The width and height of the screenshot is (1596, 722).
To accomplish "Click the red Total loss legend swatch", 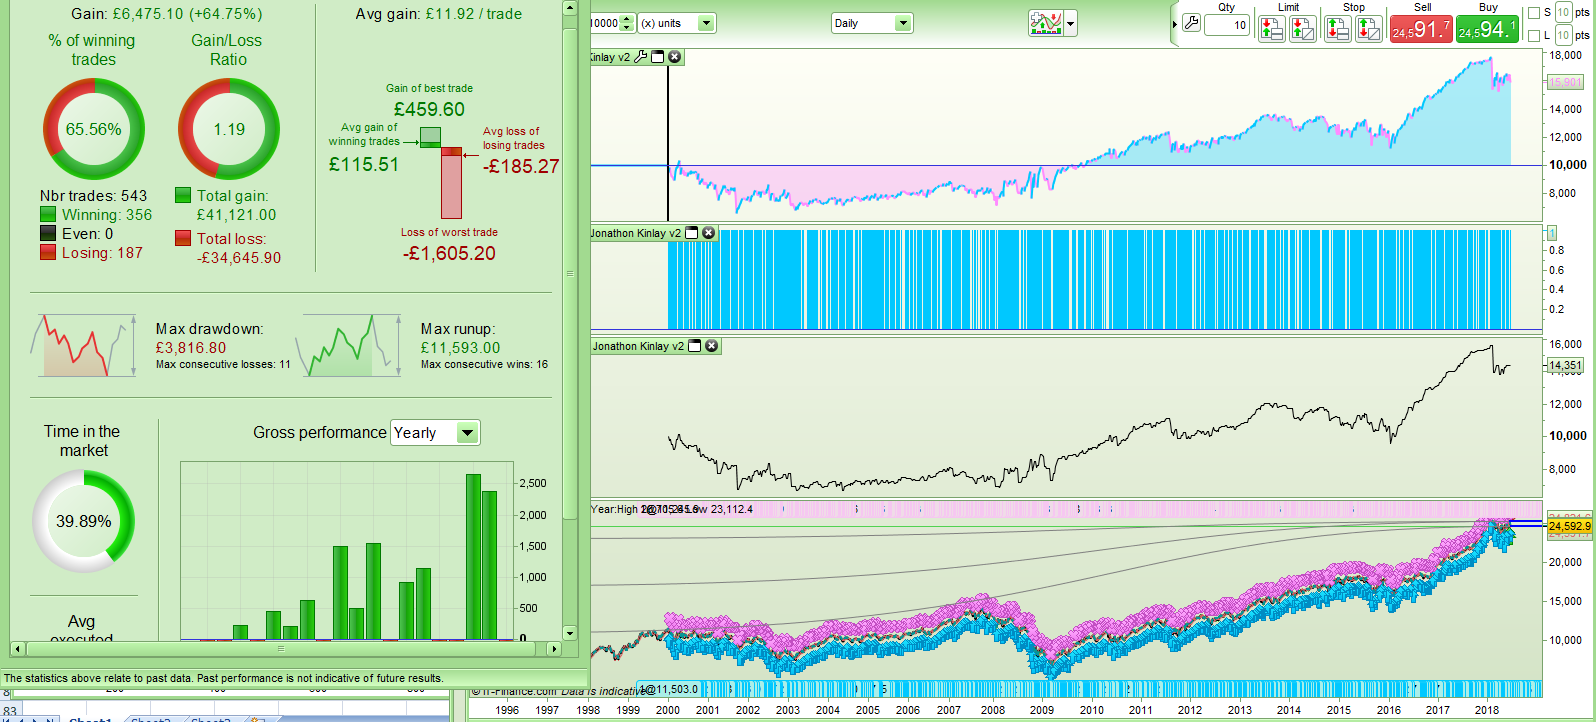I will point(183,238).
